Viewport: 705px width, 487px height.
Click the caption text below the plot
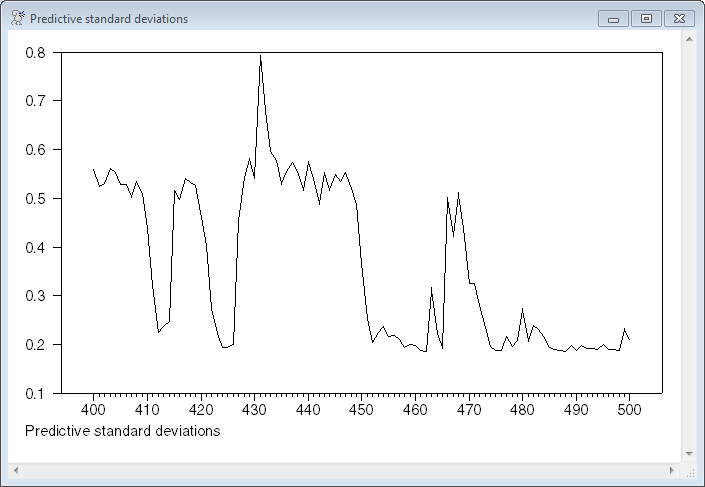[121, 431]
